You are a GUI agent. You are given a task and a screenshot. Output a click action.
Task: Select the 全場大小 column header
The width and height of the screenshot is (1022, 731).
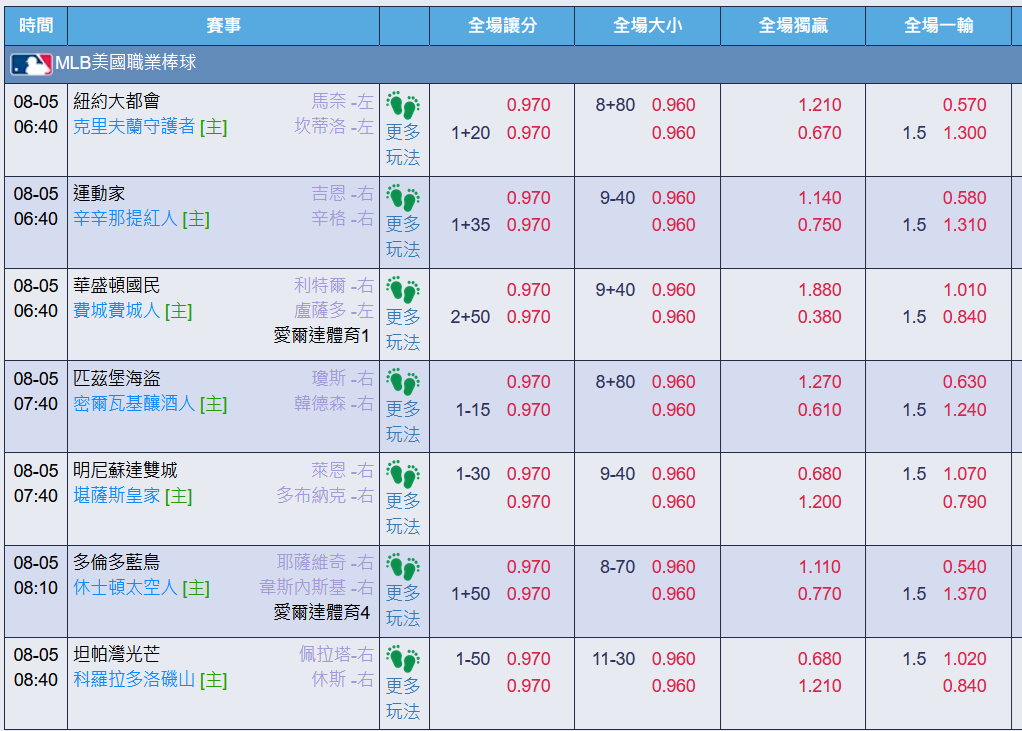(647, 26)
